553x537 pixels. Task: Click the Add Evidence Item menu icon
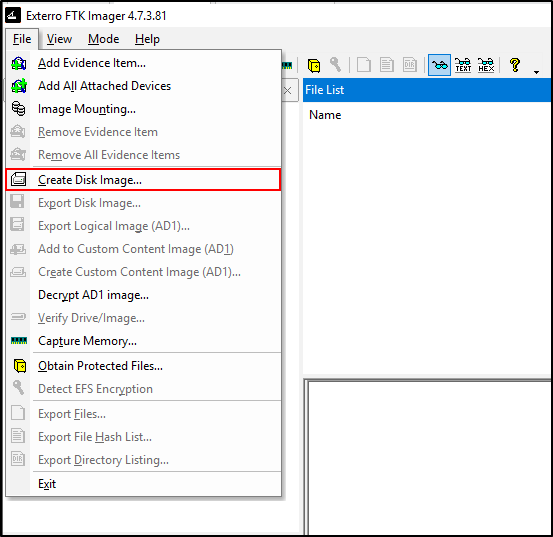pyautogui.click(x=18, y=63)
